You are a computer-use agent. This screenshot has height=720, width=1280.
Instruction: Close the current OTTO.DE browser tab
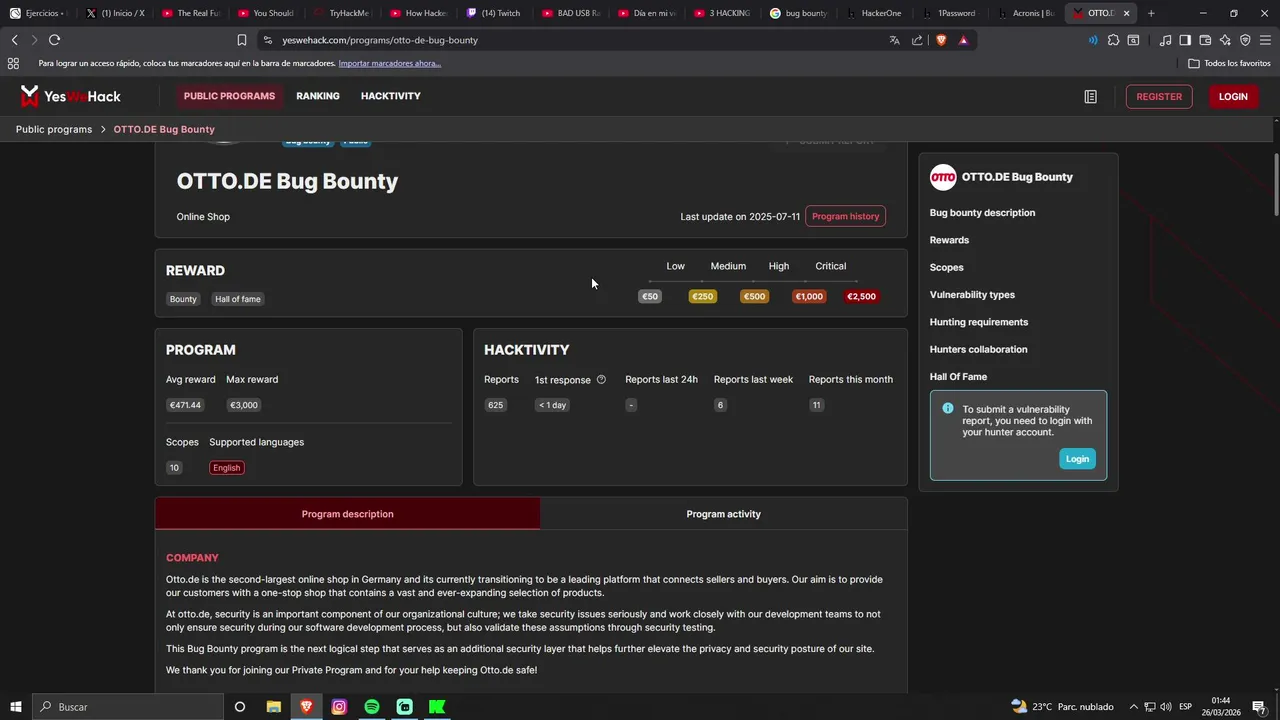tap(1126, 13)
